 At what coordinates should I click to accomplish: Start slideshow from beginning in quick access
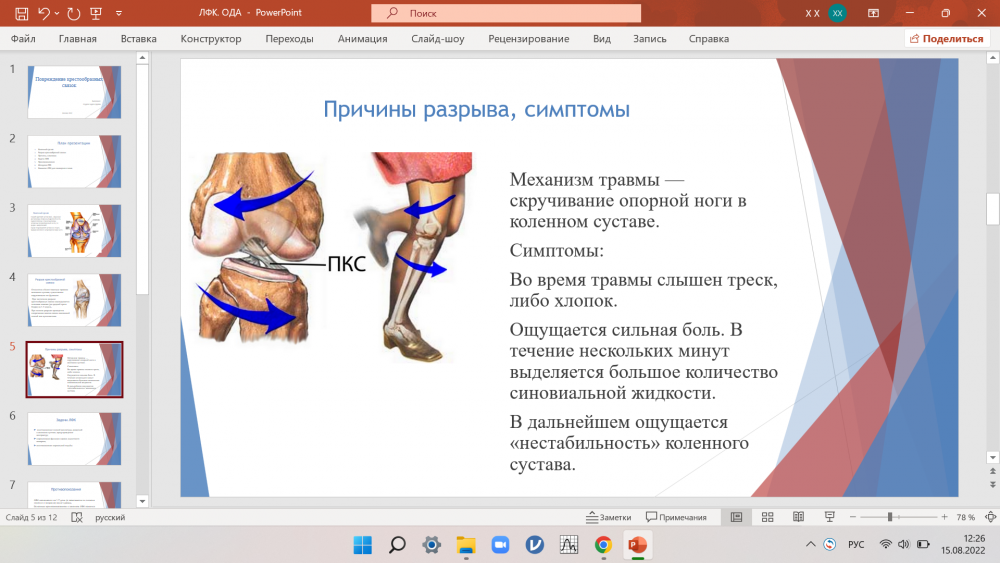96,13
